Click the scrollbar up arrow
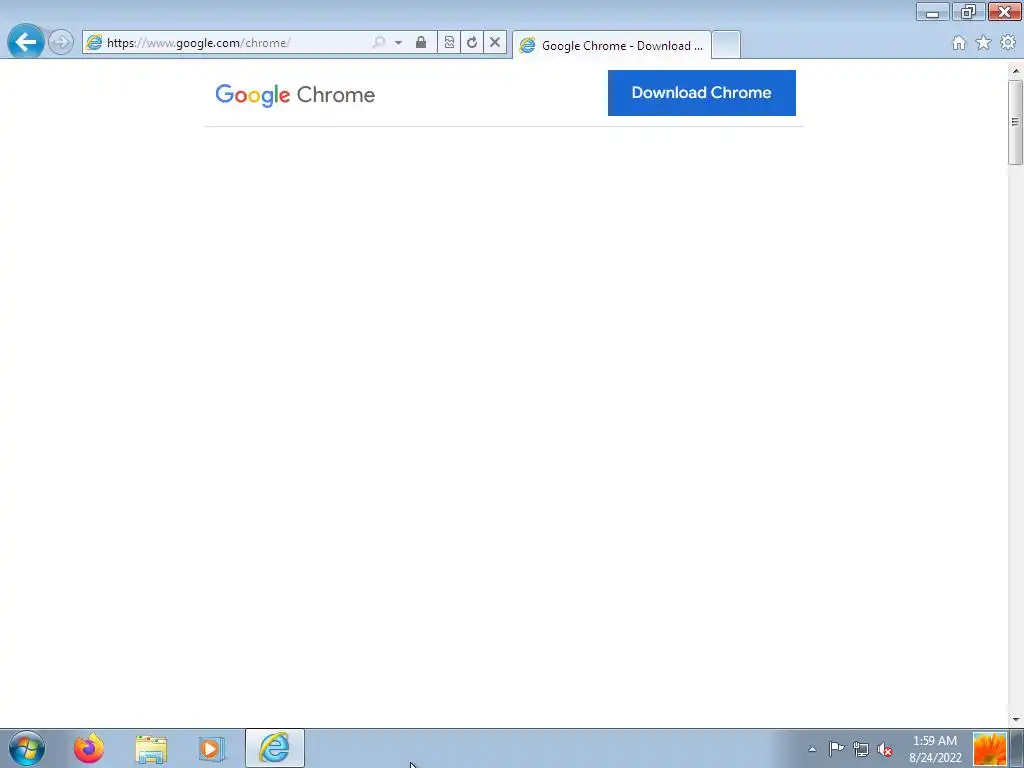This screenshot has height=768, width=1024. pyautogui.click(x=1015, y=70)
